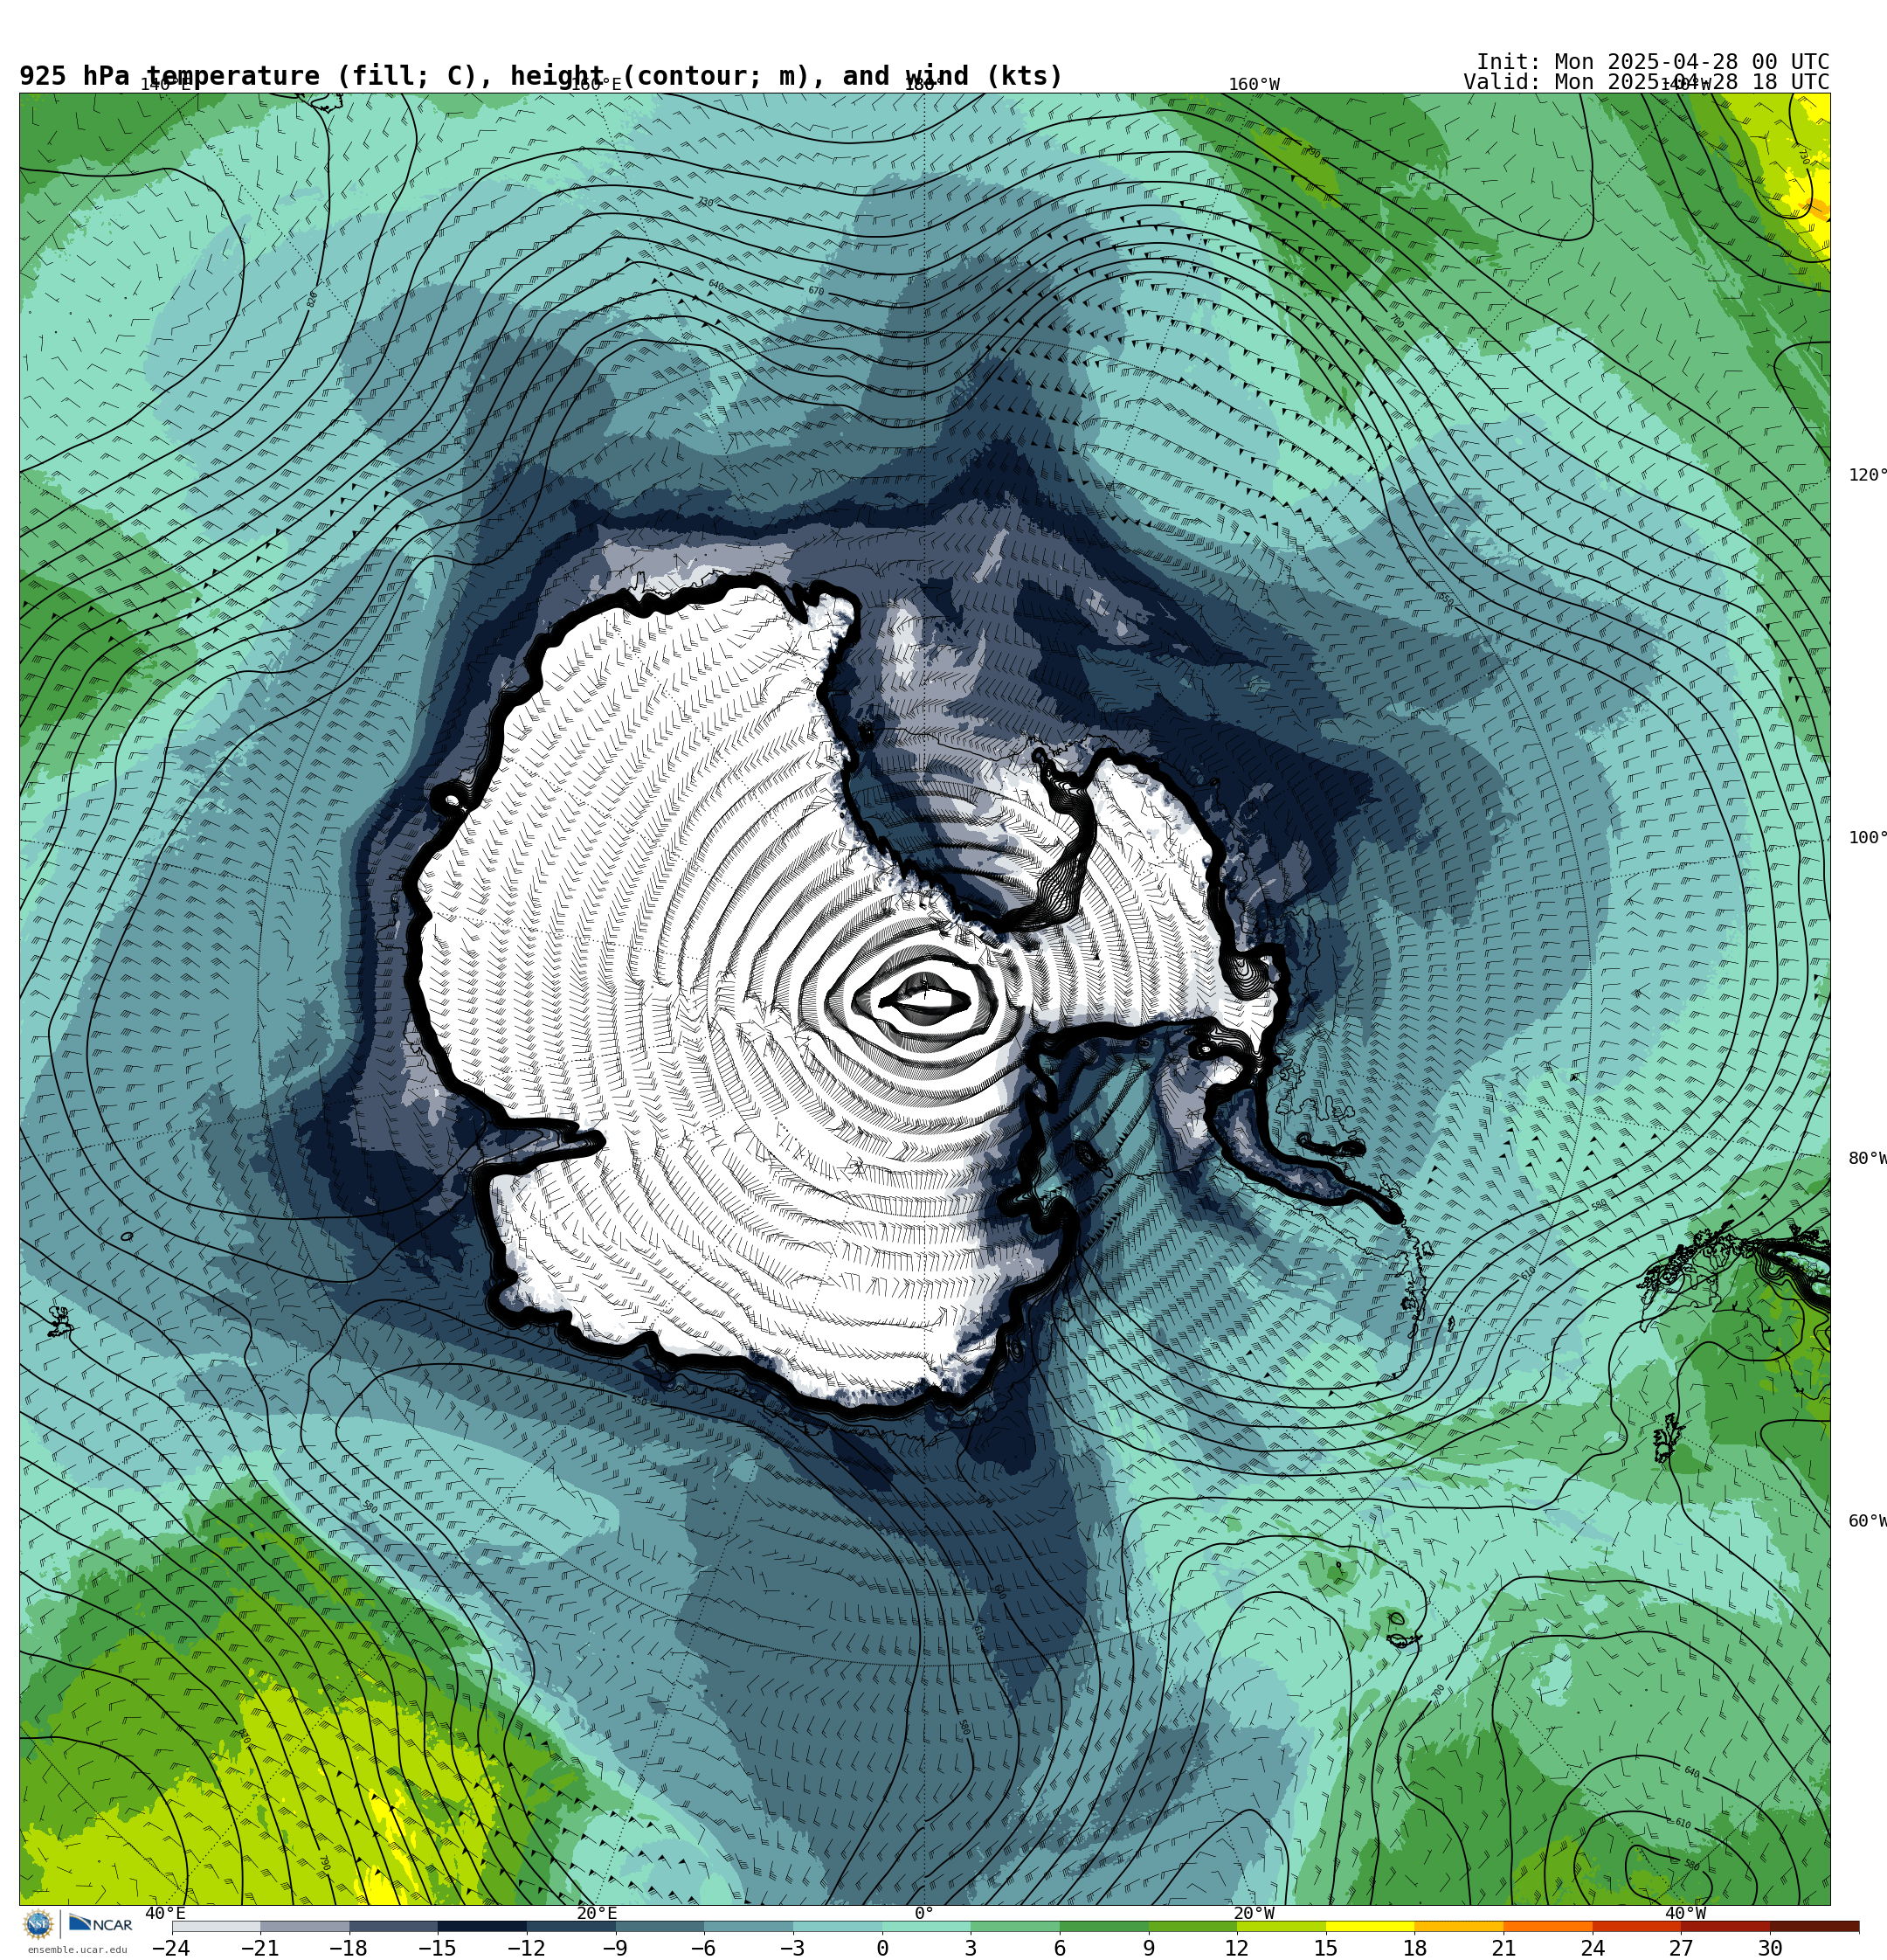Click the -3 colorbar tick label
The height and width of the screenshot is (1960, 1887).
(792, 1948)
